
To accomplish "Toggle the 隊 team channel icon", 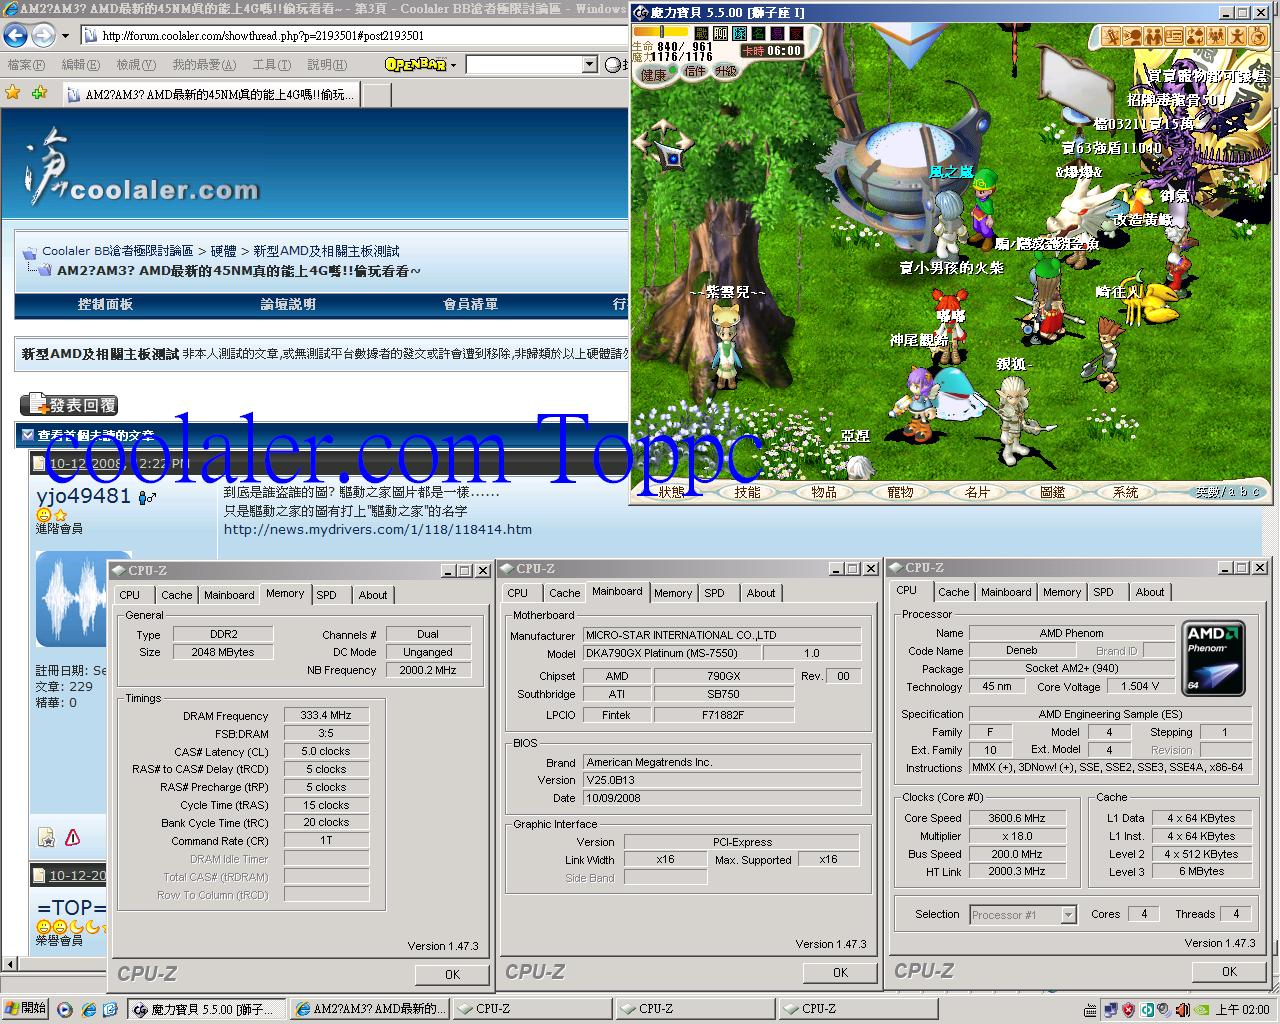I will [x=741, y=33].
